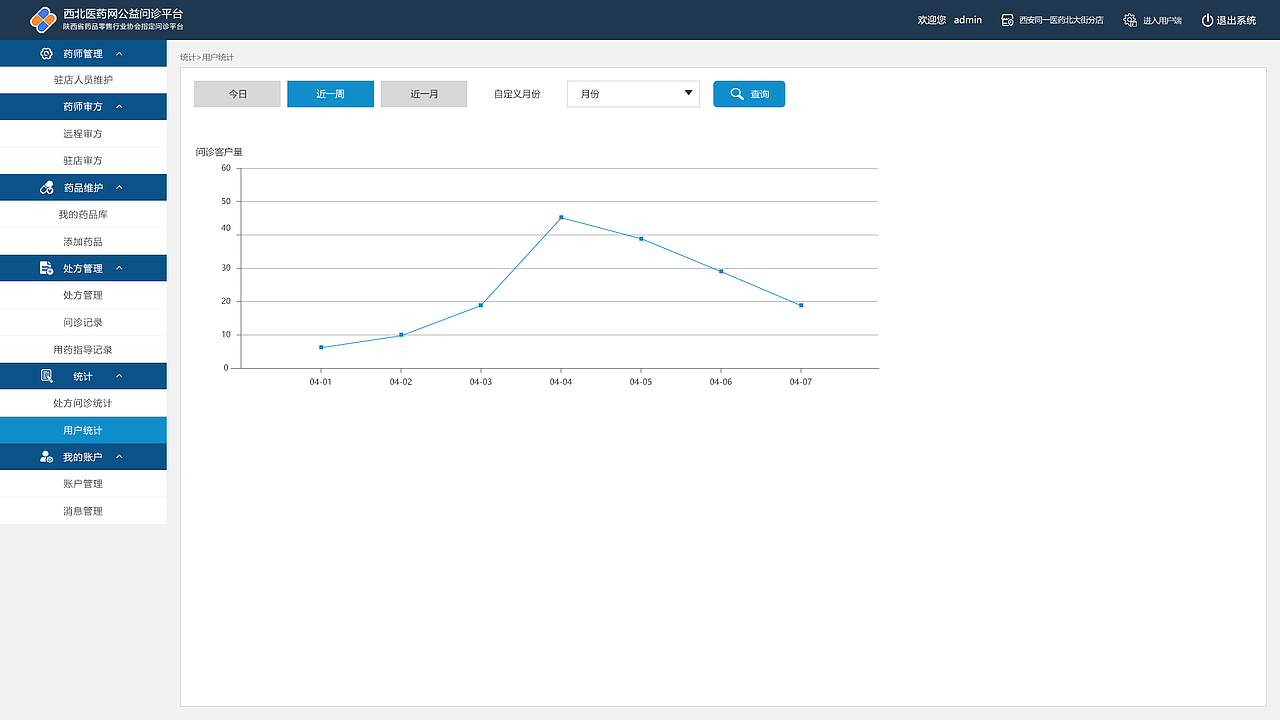Collapse the 药师管理 section chevron

(x=119, y=53)
